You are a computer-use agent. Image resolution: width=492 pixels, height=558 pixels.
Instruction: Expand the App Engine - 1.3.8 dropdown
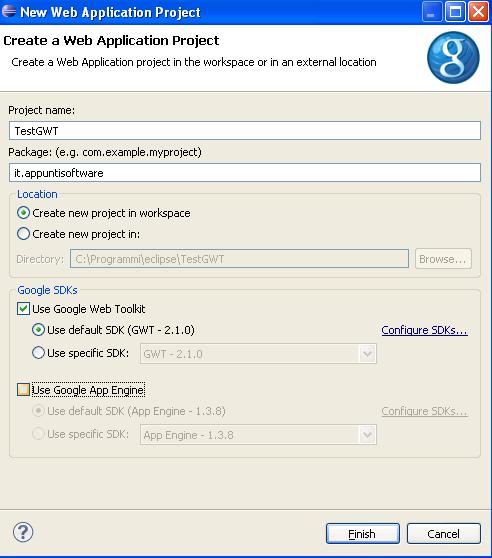click(258, 435)
